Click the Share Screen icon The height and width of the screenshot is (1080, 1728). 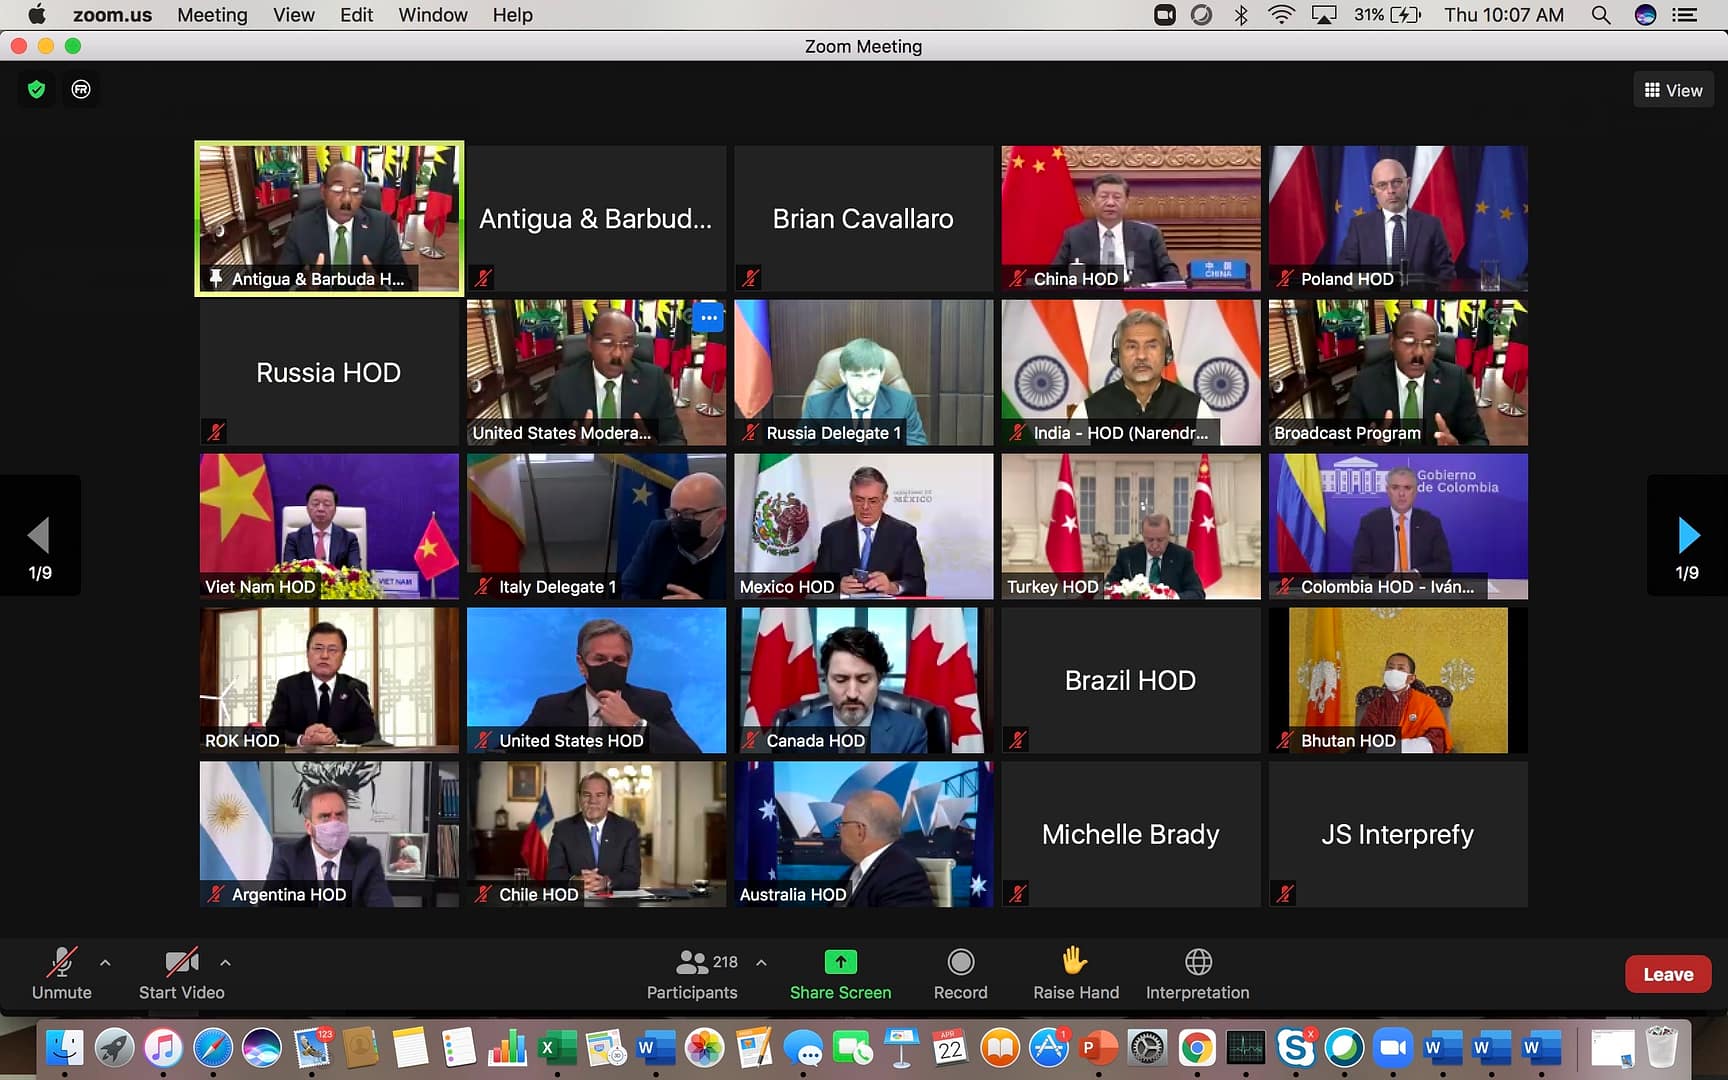click(x=840, y=962)
